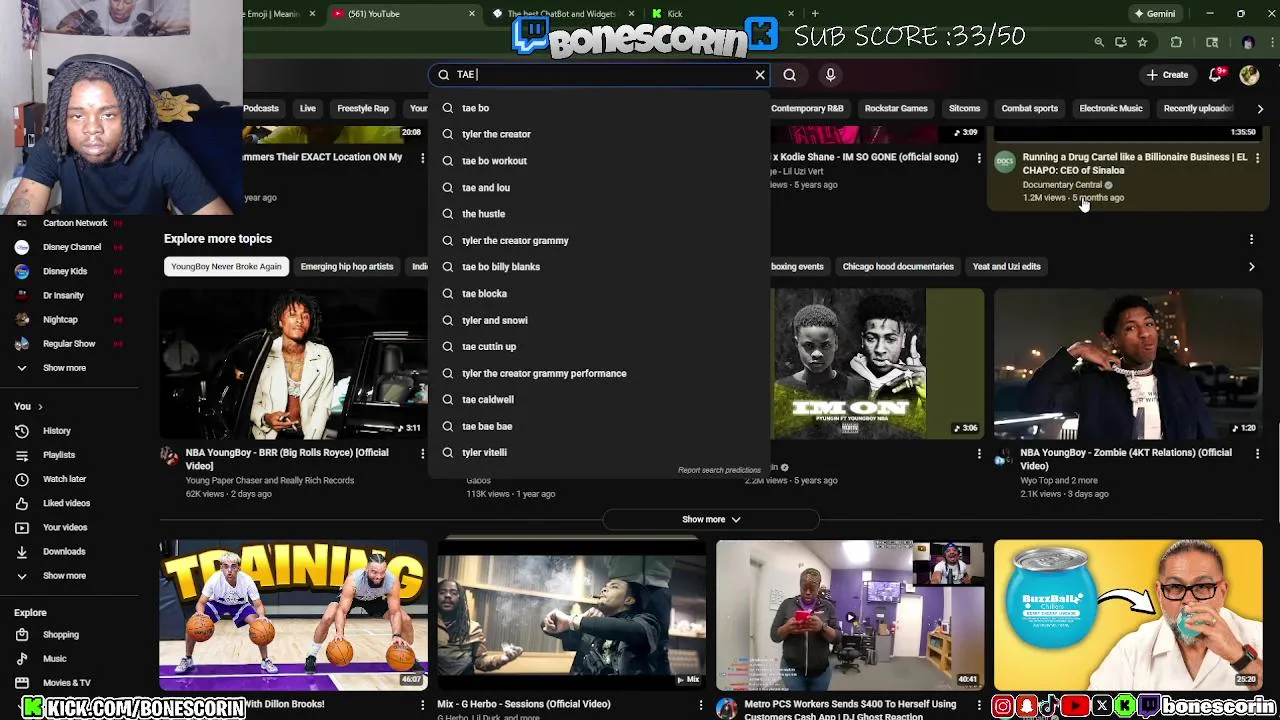The image size is (1280, 720).
Task: Filter by Sitcoms chip
Action: tap(964, 108)
